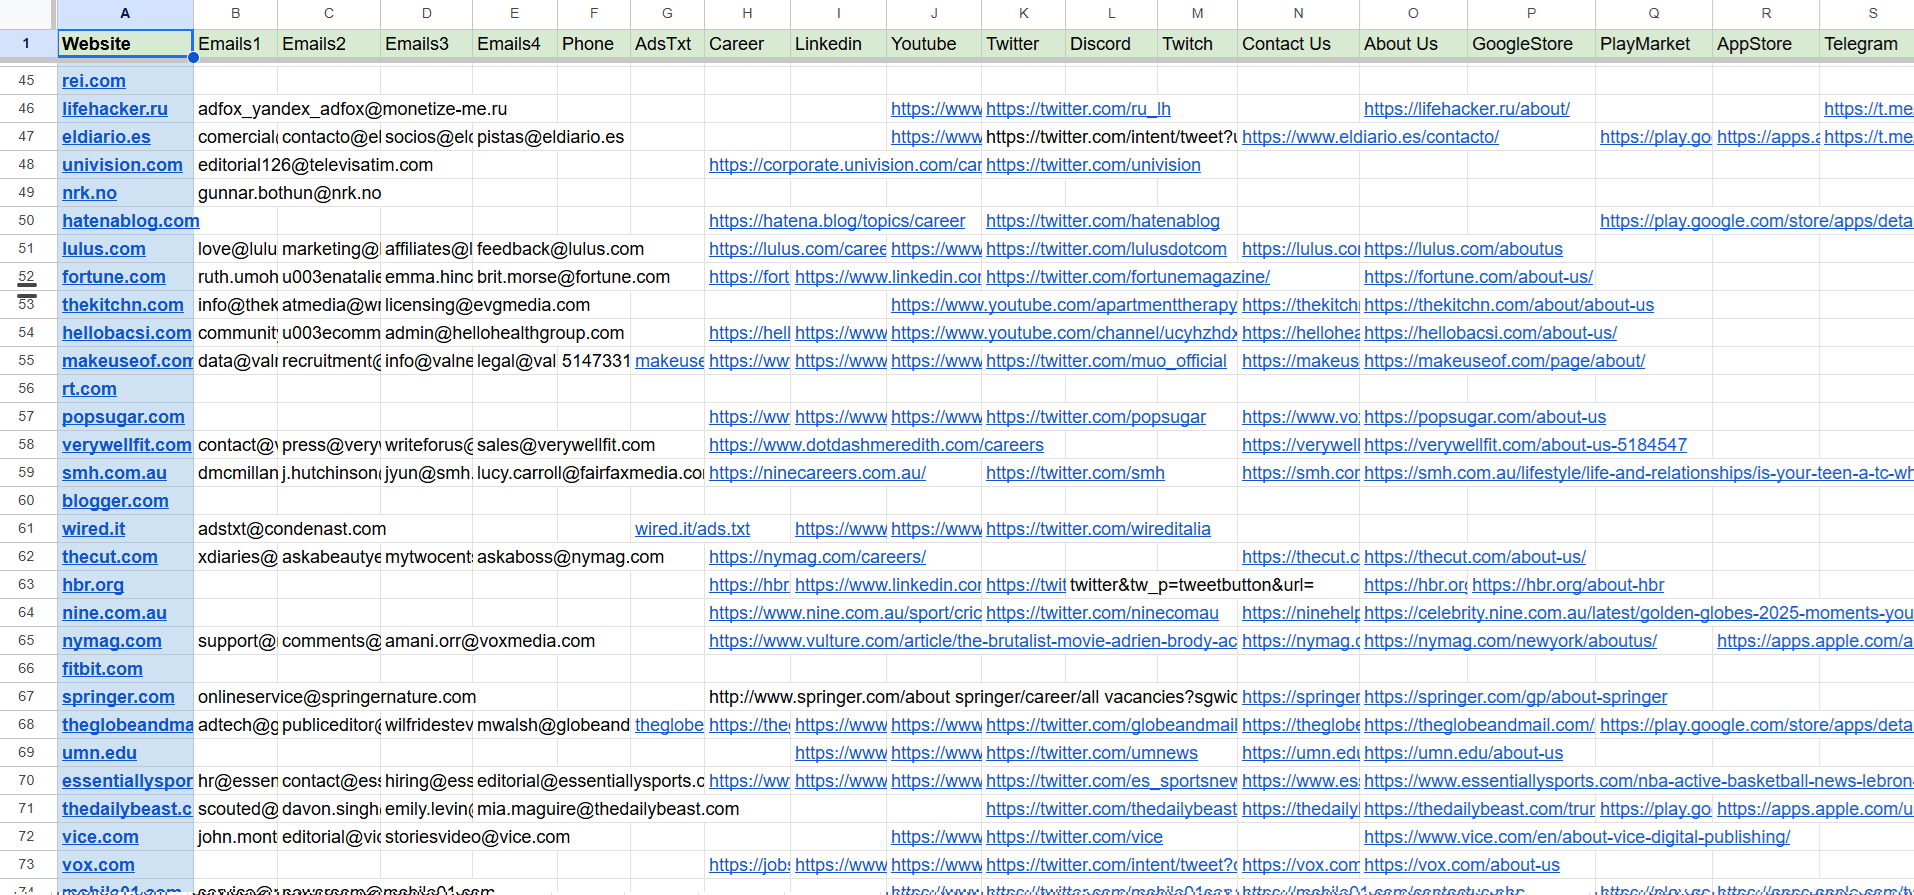Select column H header
This screenshot has width=1914, height=895.
pyautogui.click(x=746, y=13)
